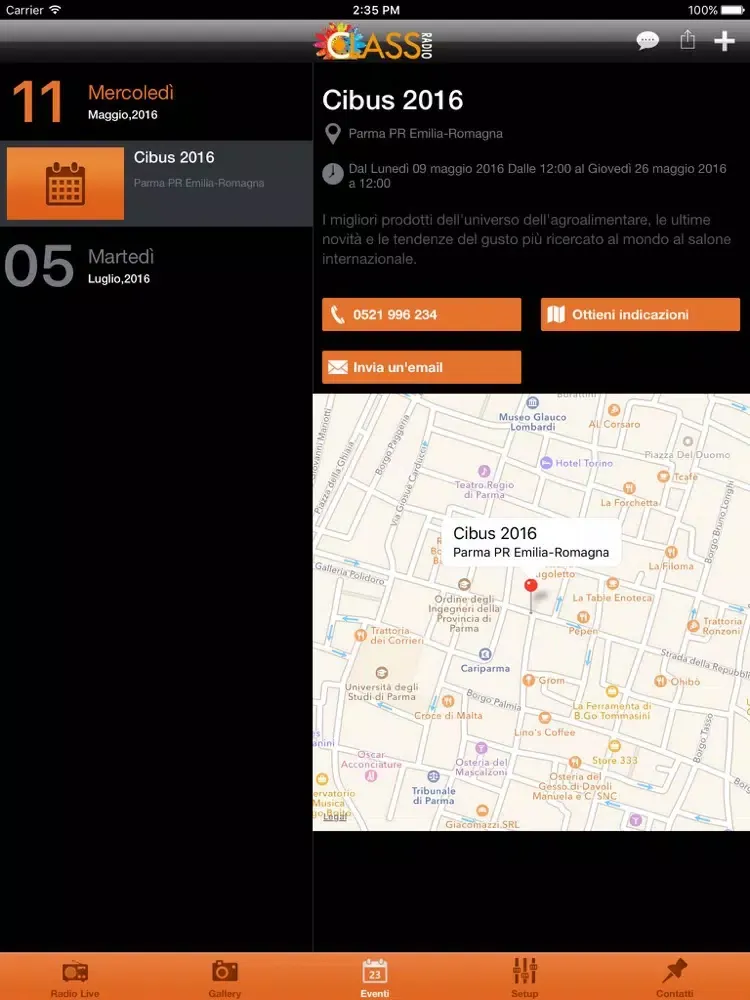The image size is (750, 1000).
Task: Tap the location pin icon beside Parma
Action: click(x=332, y=134)
